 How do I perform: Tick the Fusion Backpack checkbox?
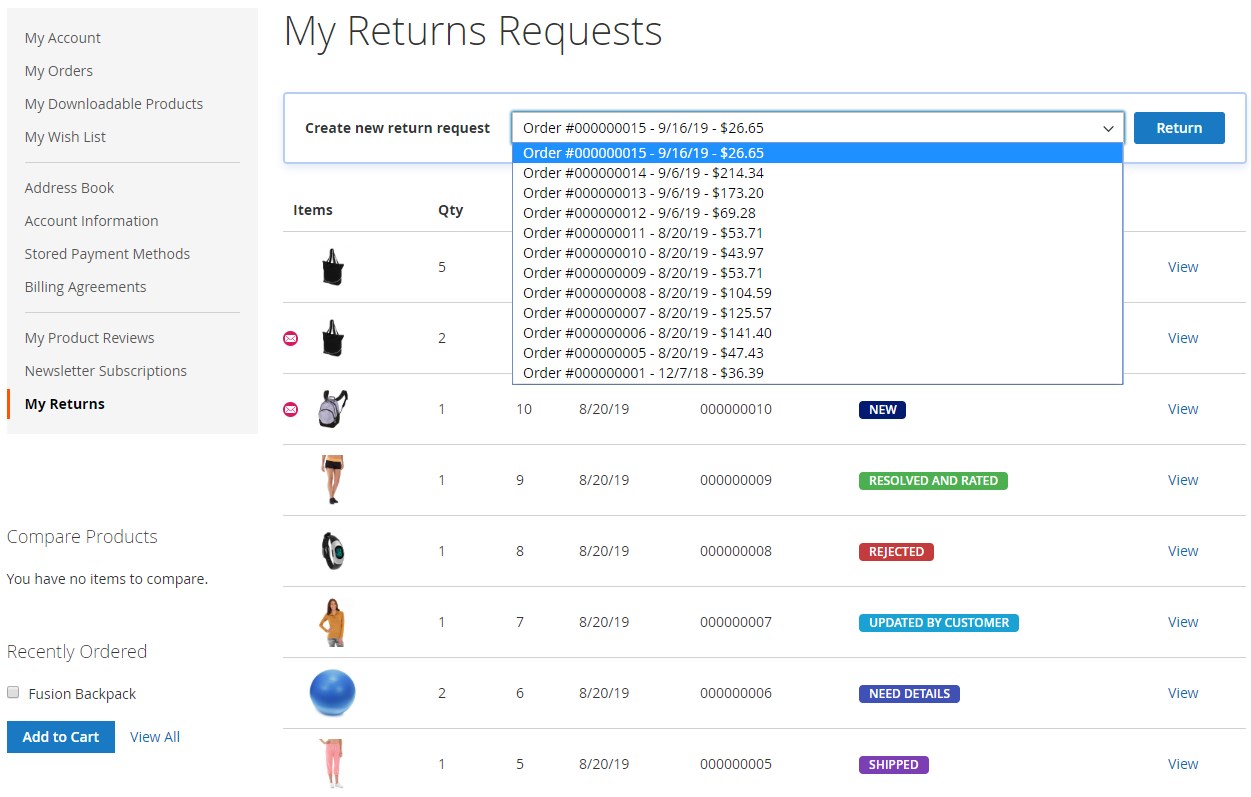pyautogui.click(x=13, y=692)
